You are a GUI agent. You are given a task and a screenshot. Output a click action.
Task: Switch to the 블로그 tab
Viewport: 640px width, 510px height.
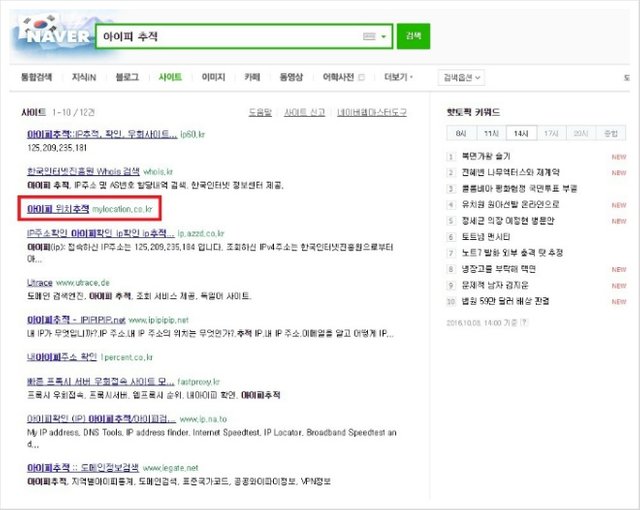127,77
